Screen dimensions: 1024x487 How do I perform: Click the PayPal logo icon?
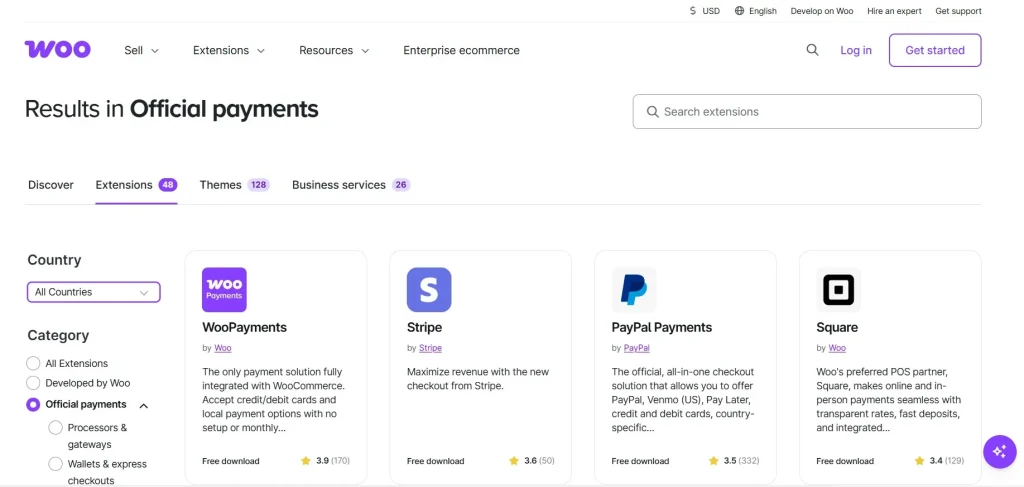(634, 289)
